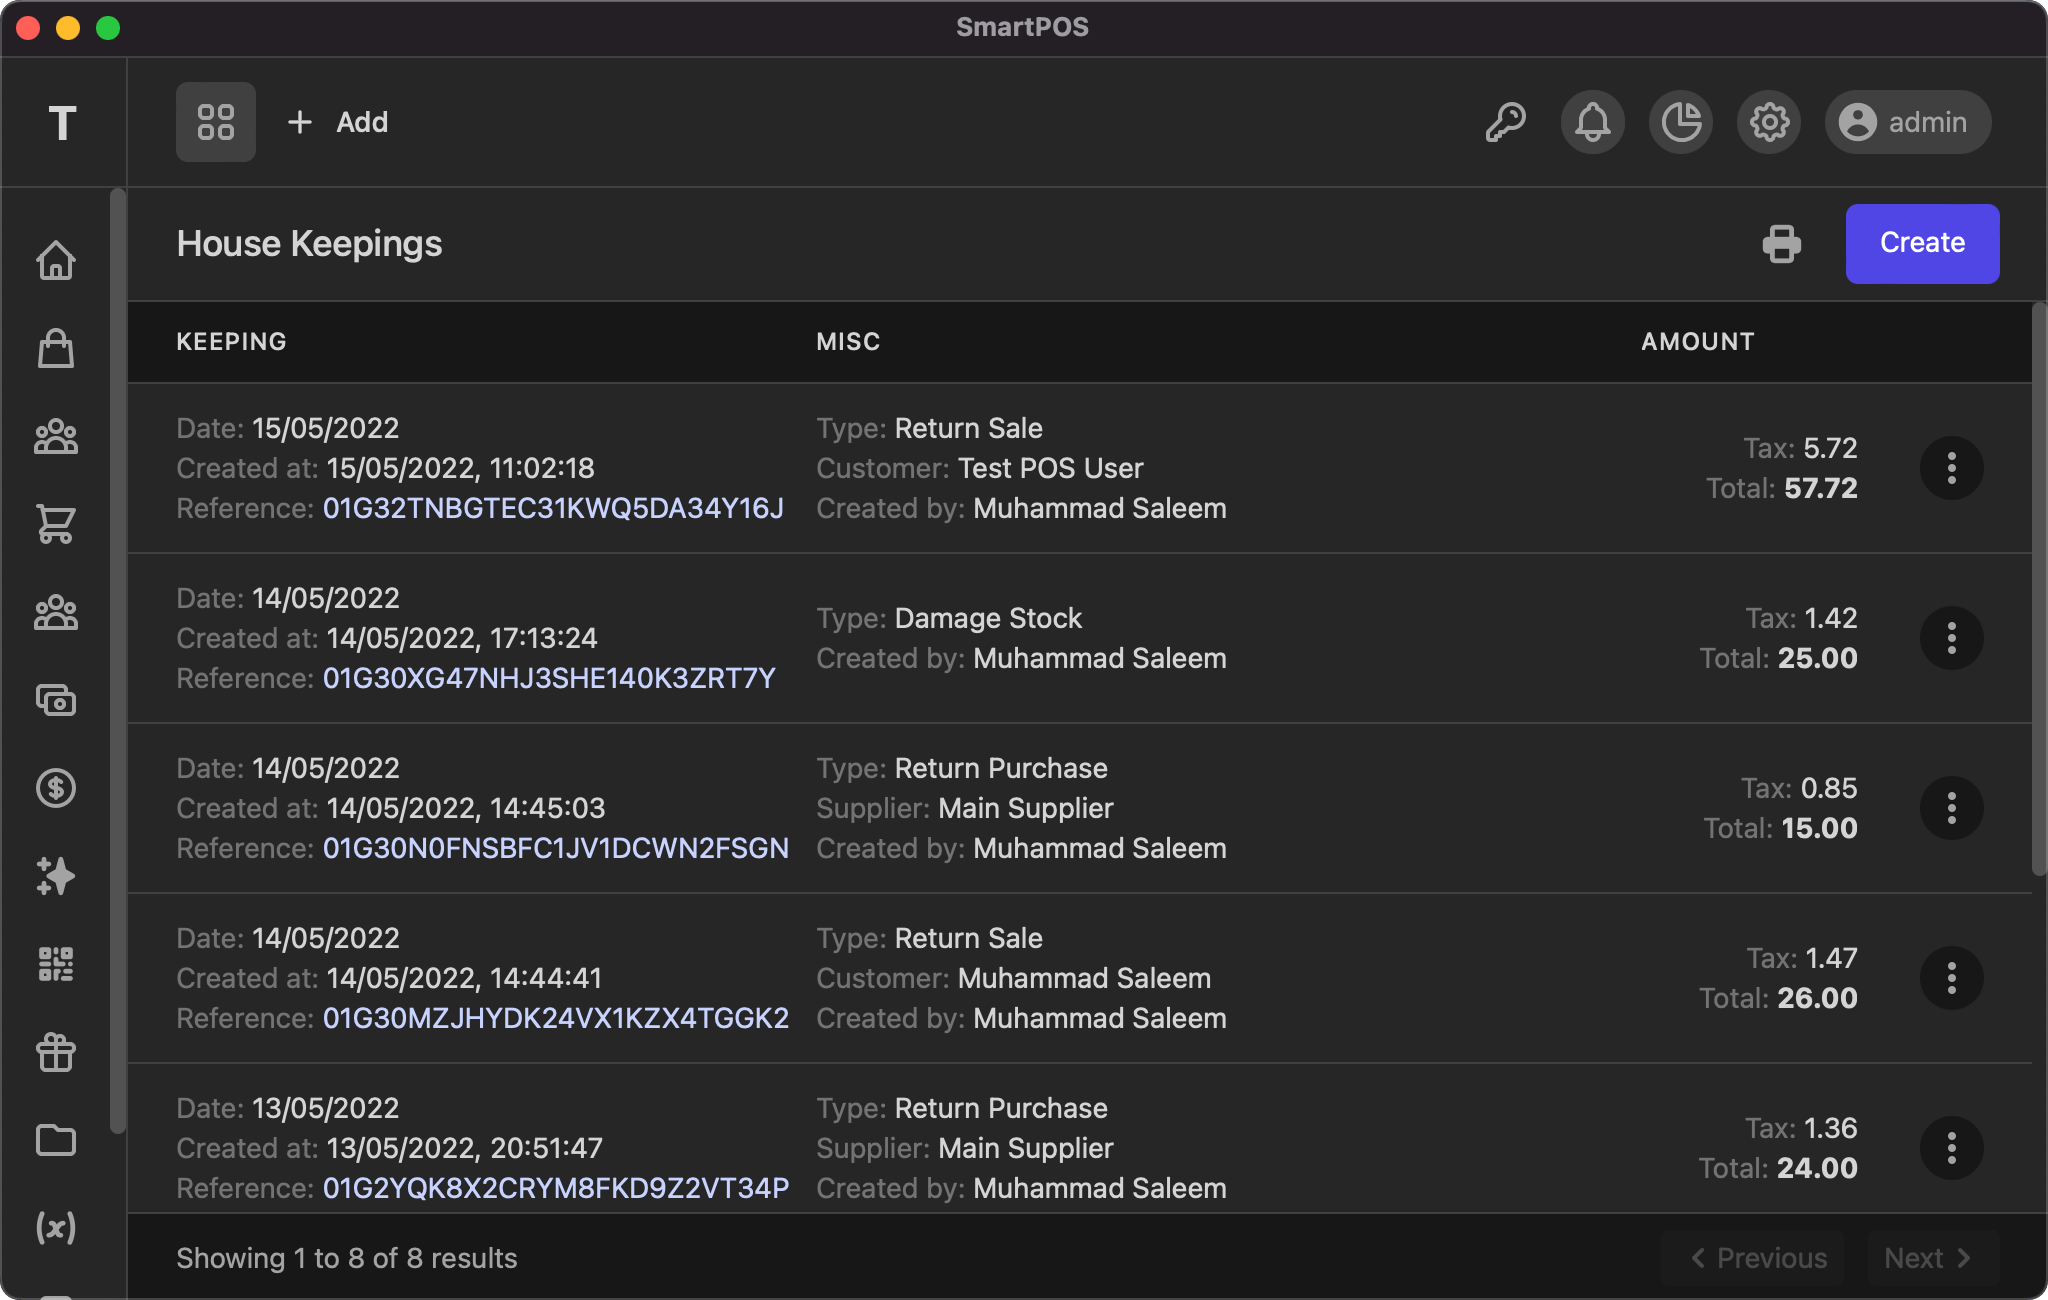The image size is (2048, 1300).
Task: Click the Add button in toolbar
Action: pyautogui.click(x=338, y=122)
